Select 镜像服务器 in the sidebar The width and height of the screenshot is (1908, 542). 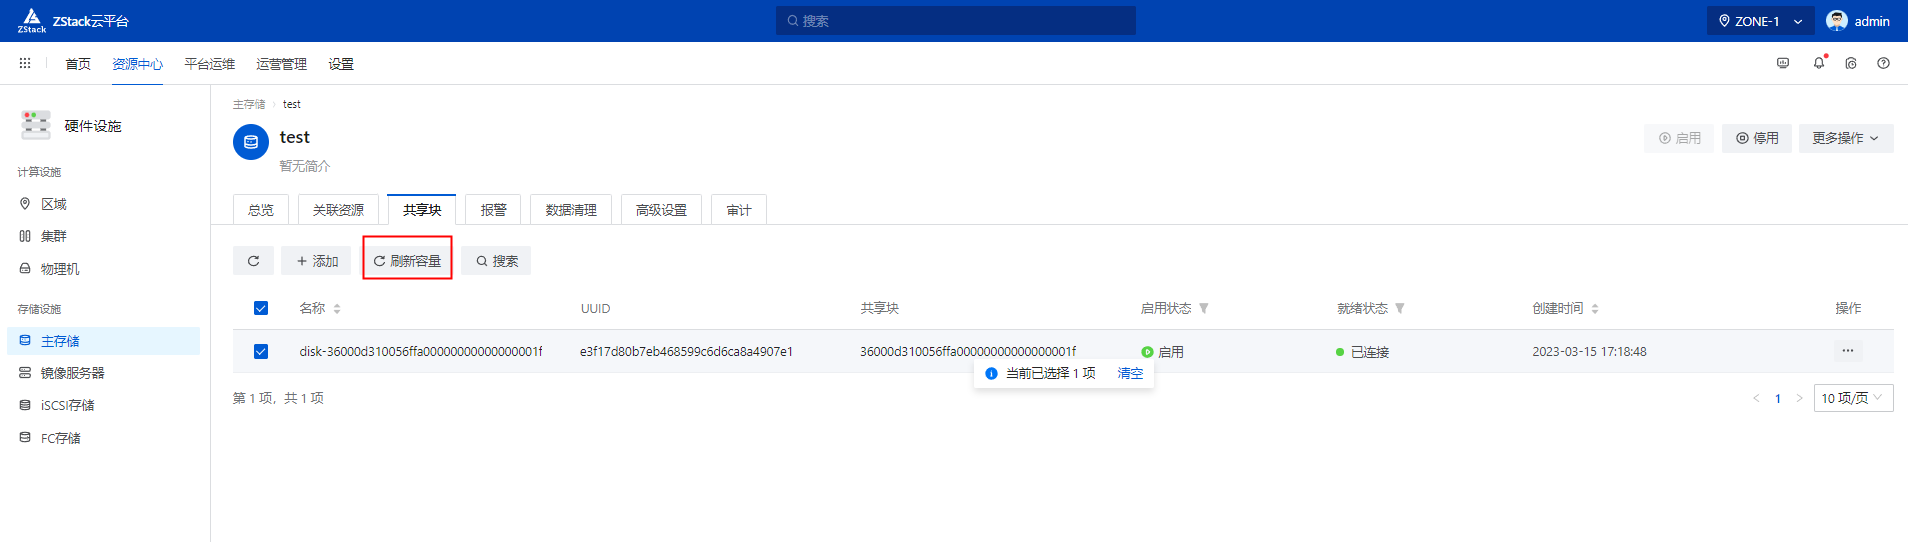pyautogui.click(x=72, y=373)
